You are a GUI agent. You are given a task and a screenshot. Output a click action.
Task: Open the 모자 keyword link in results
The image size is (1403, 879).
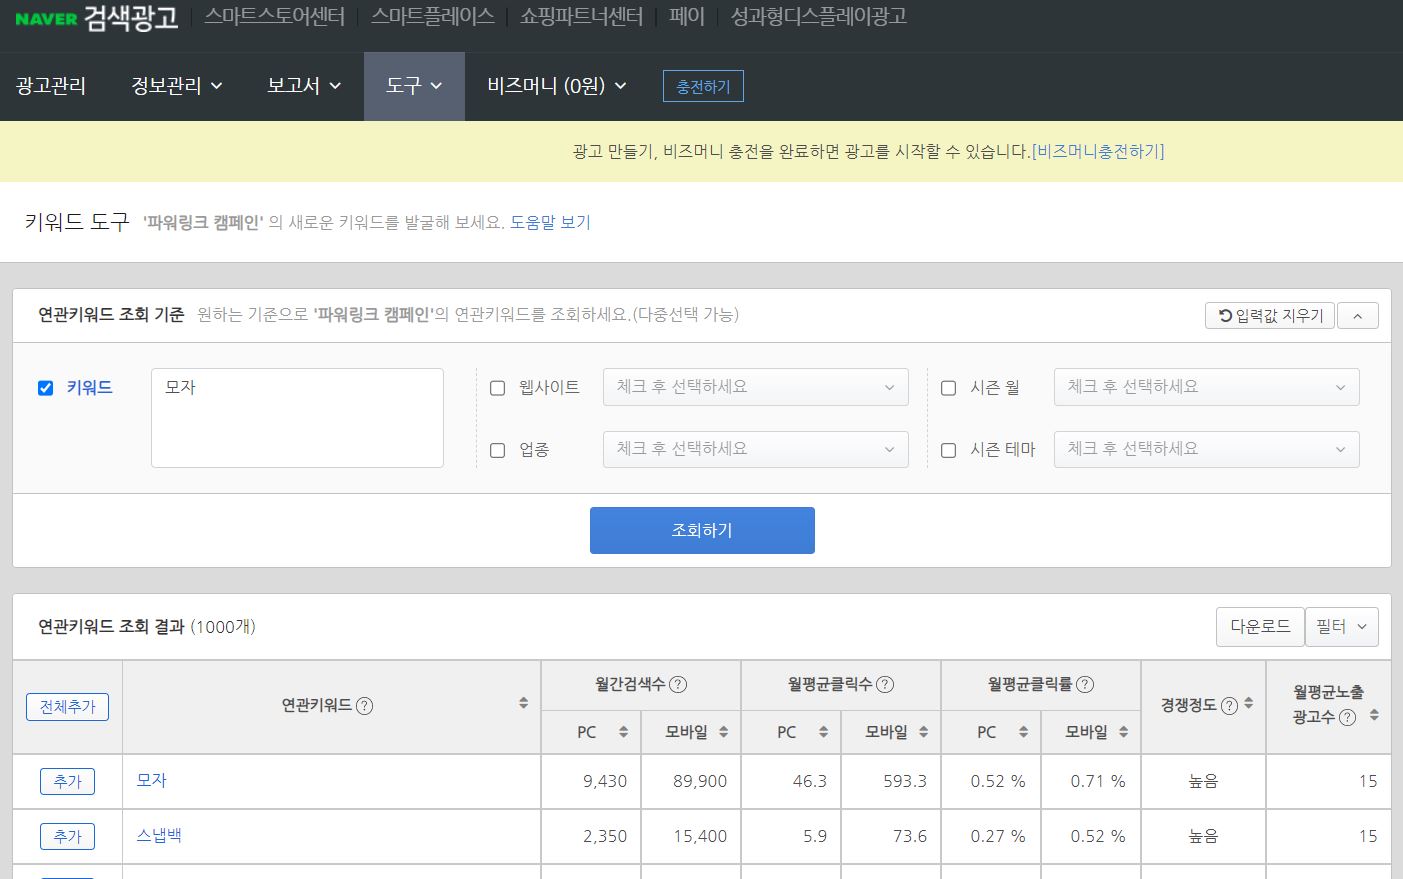click(151, 780)
